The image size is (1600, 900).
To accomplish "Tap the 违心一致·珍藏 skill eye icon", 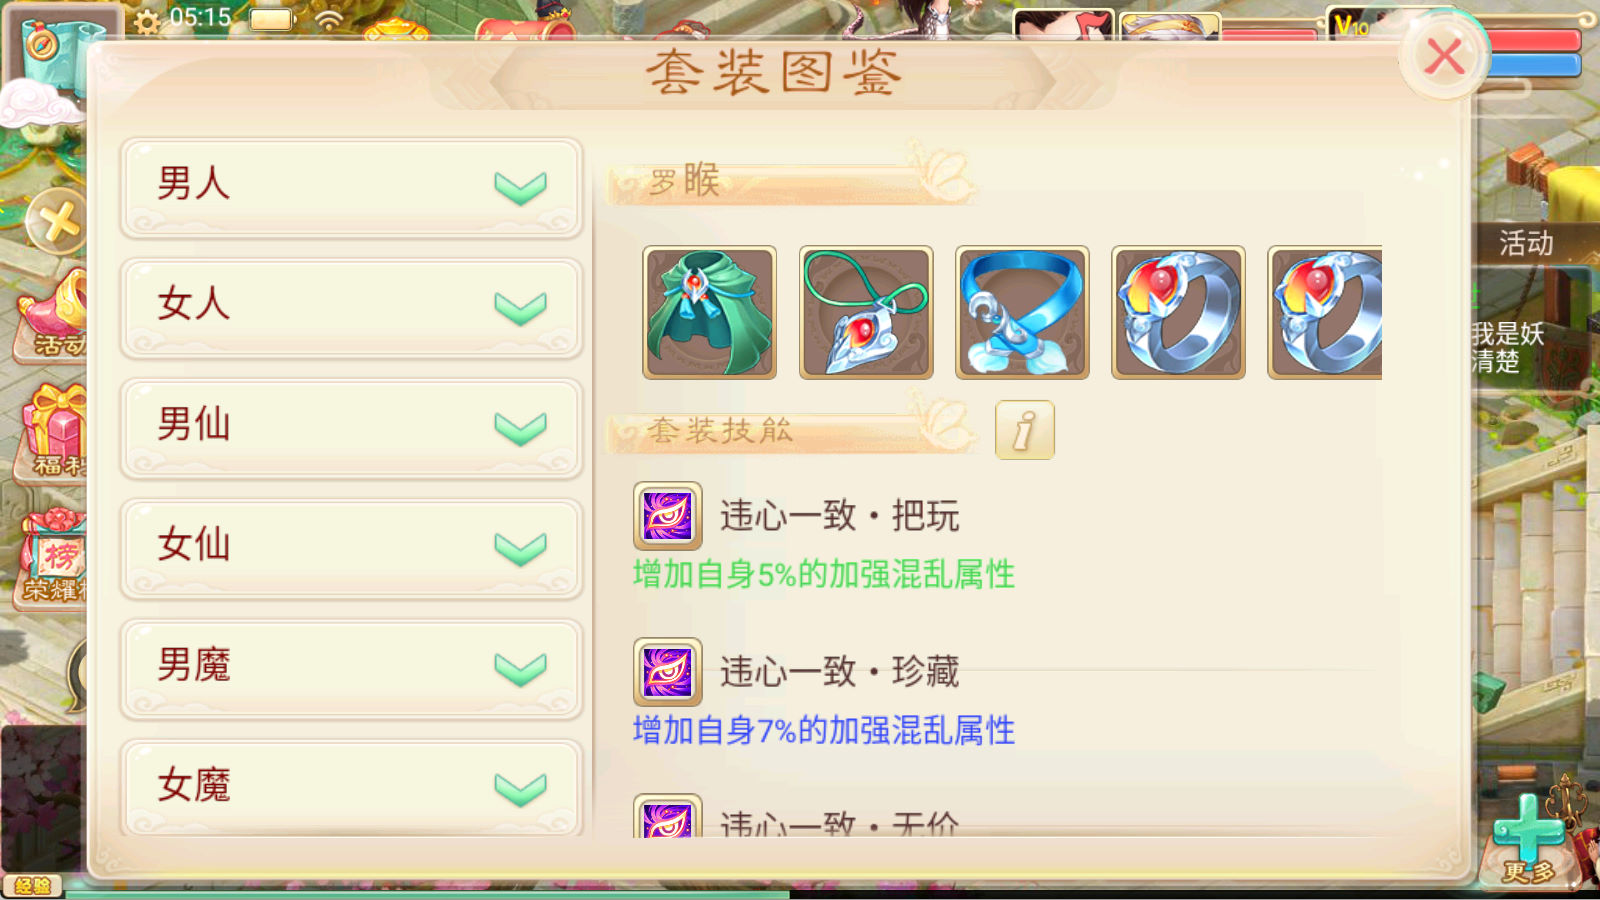I will pyautogui.click(x=667, y=672).
